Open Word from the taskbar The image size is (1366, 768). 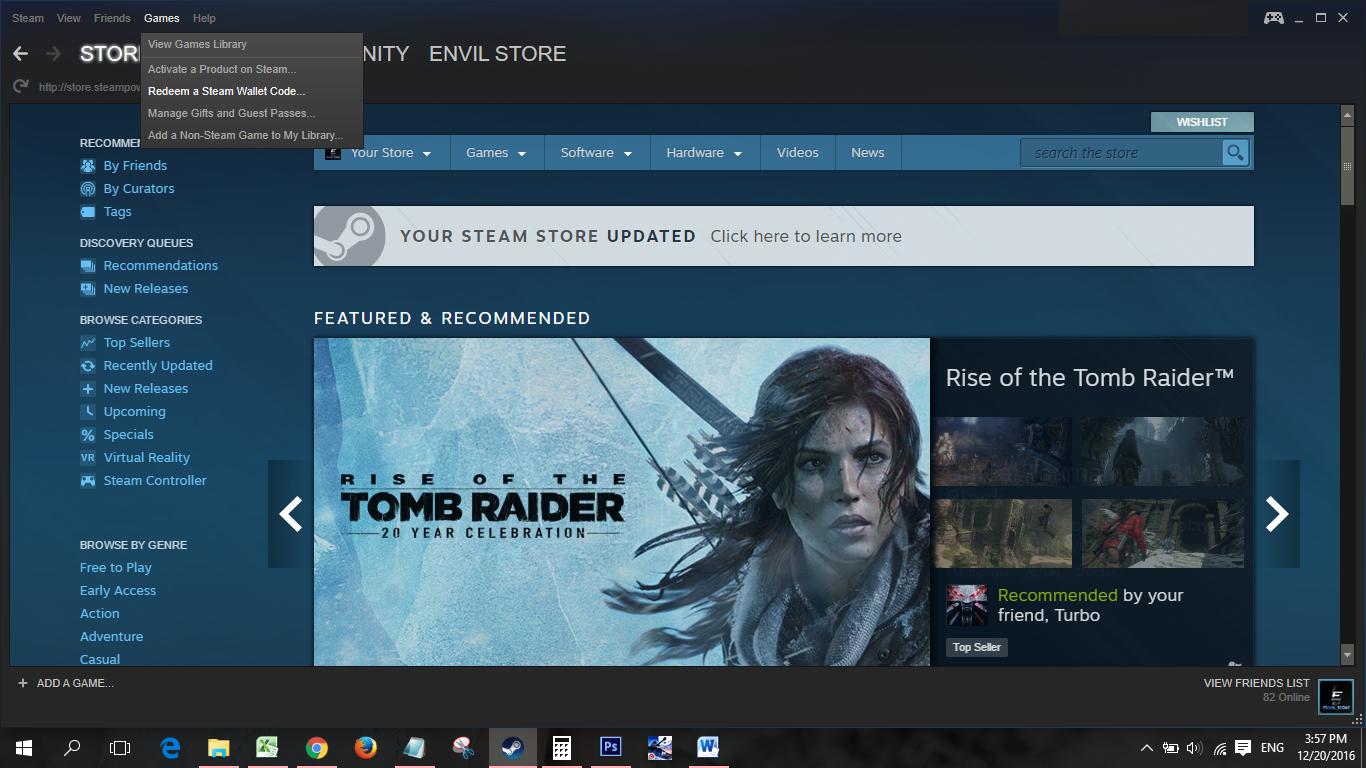click(708, 747)
